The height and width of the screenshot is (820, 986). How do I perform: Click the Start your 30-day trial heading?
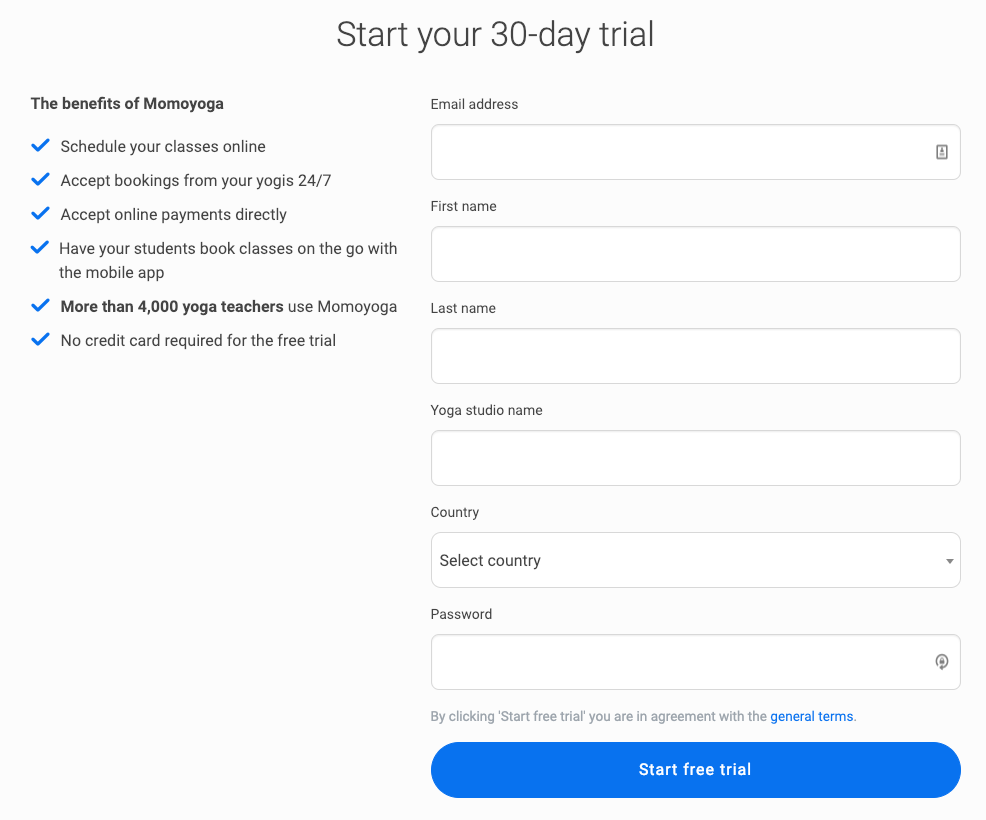(x=495, y=35)
